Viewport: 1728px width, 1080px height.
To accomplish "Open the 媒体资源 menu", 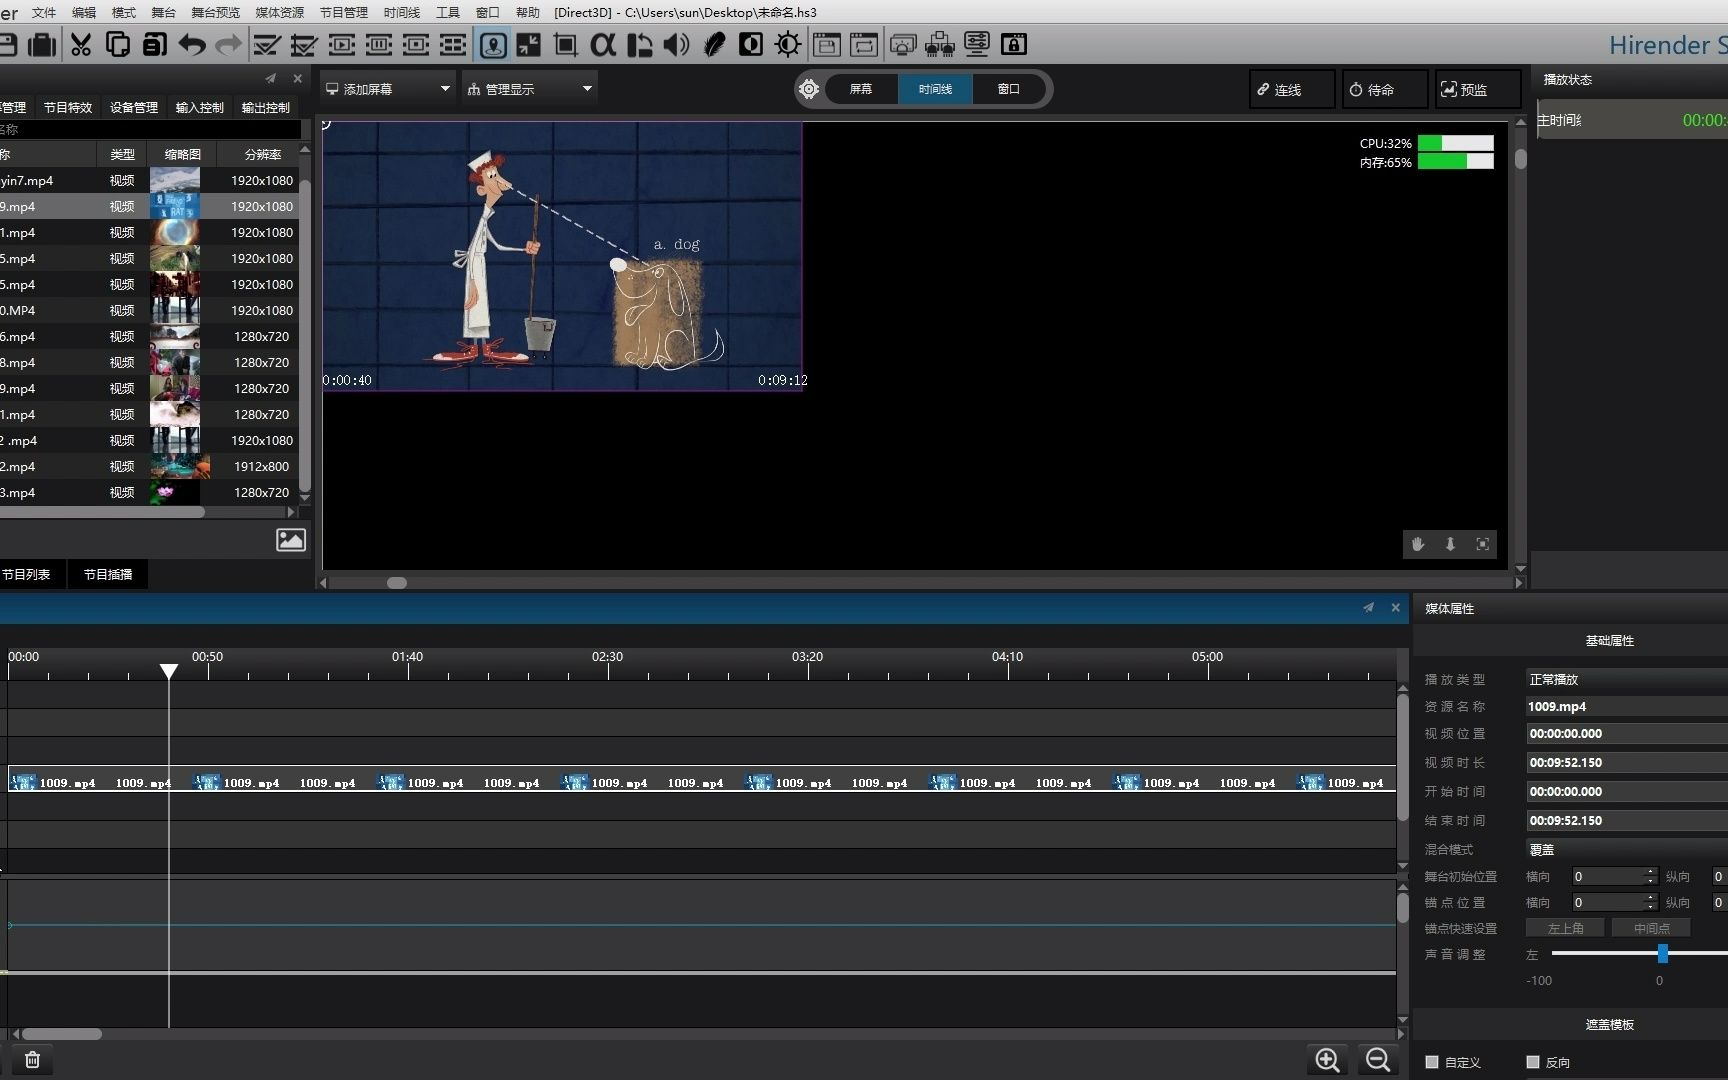I will (280, 12).
